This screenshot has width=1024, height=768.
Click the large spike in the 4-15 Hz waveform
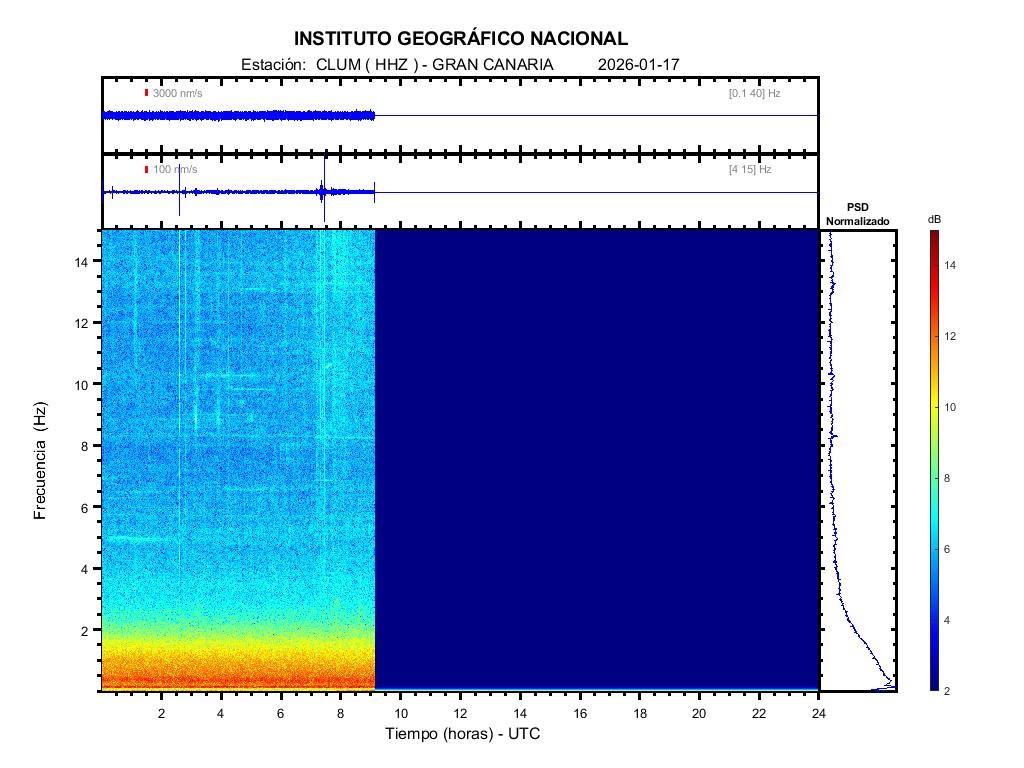322,192
